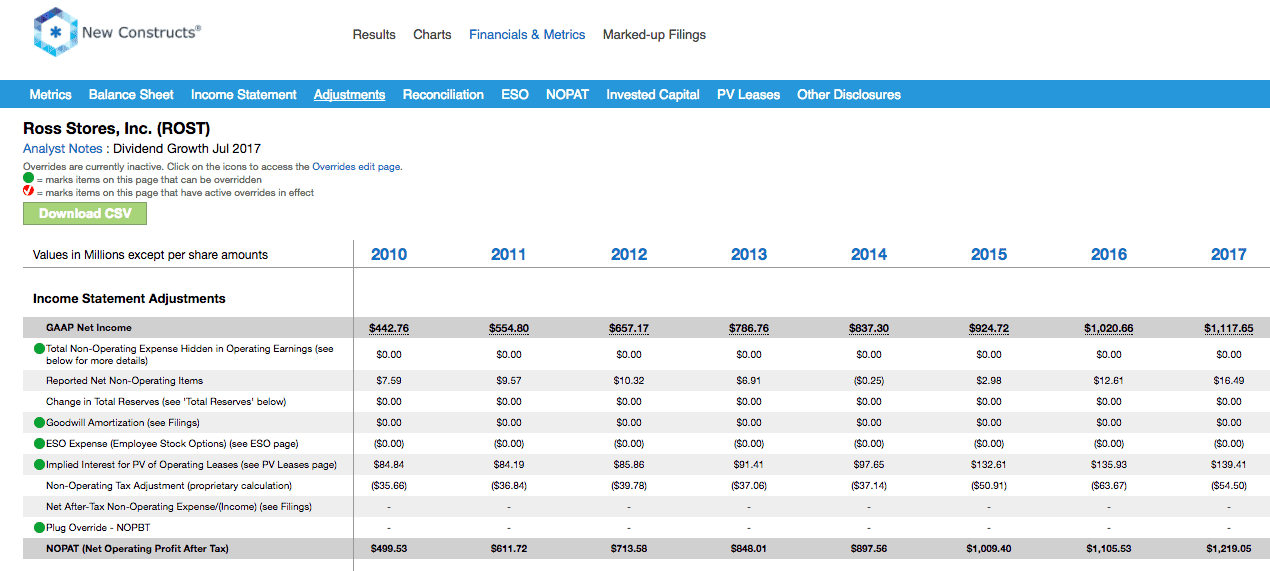Open the Reconciliation tab
Screen dimensions: 1270x571
(443, 95)
